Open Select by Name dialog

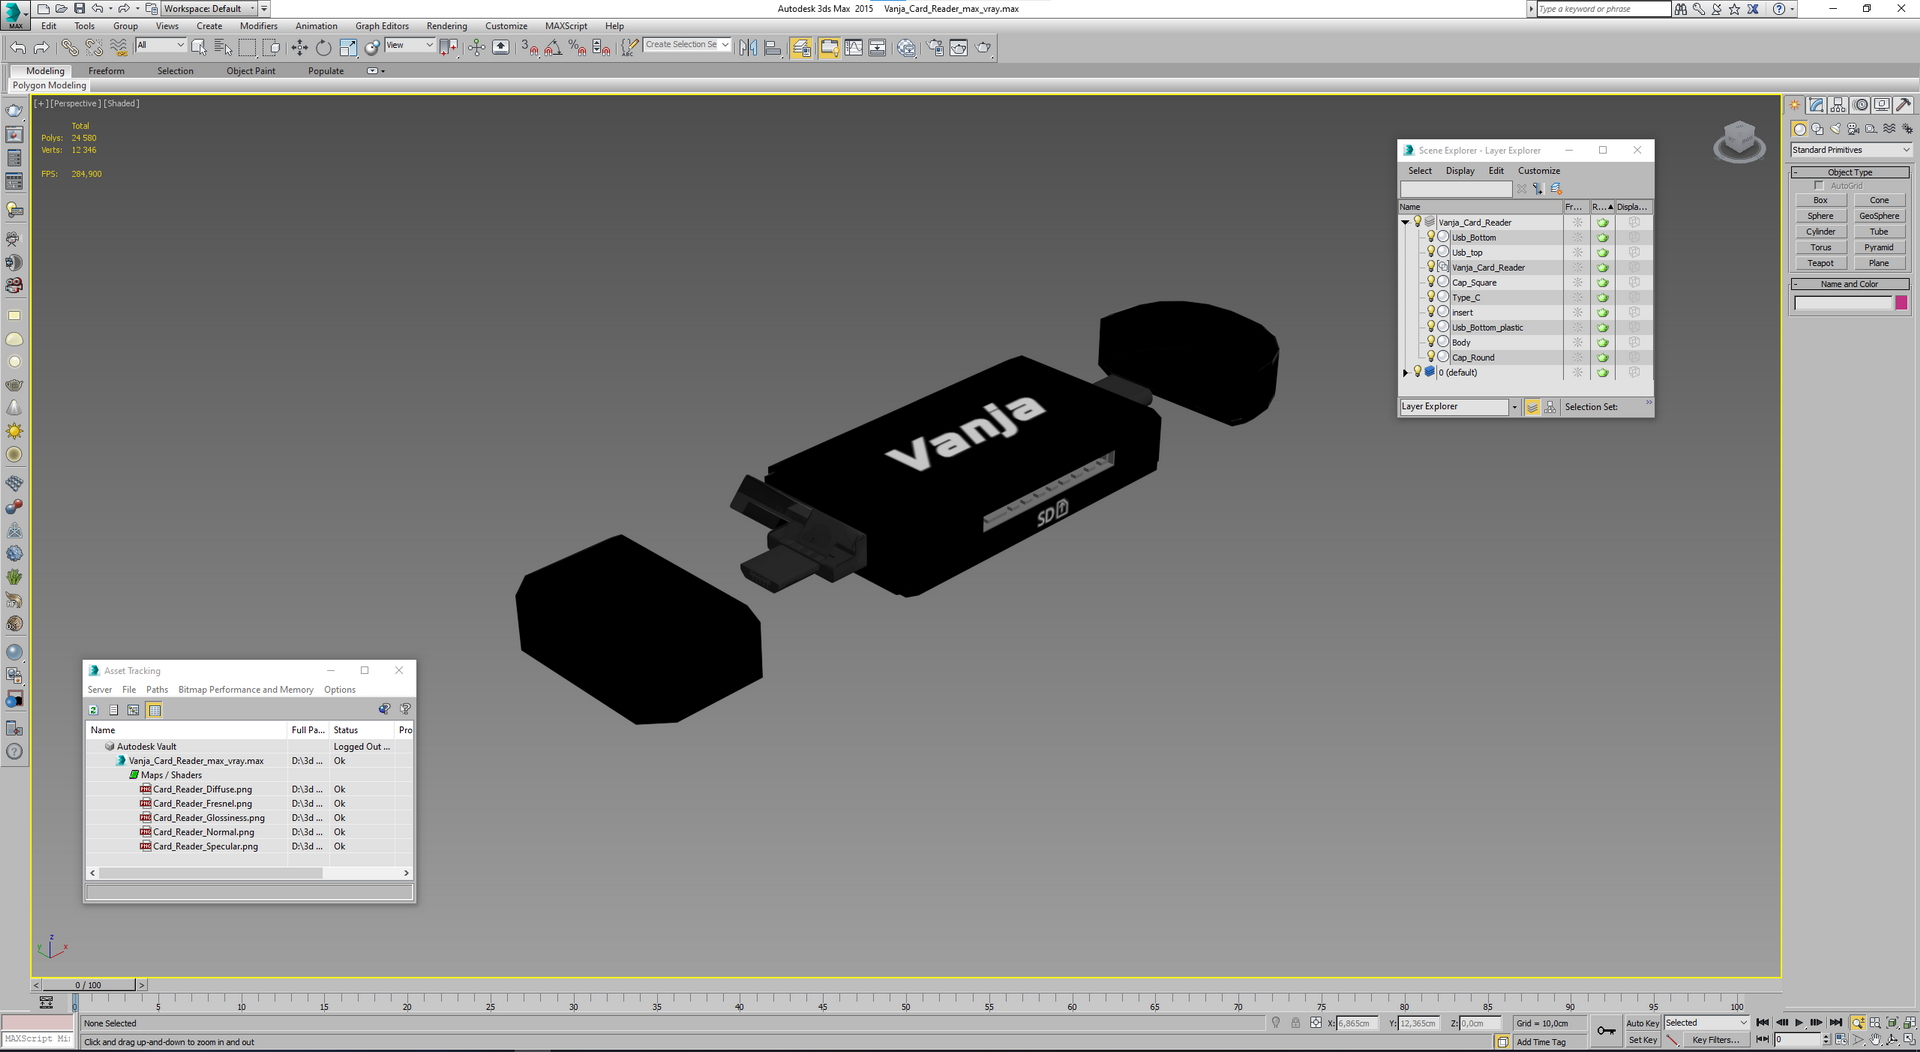[222, 47]
